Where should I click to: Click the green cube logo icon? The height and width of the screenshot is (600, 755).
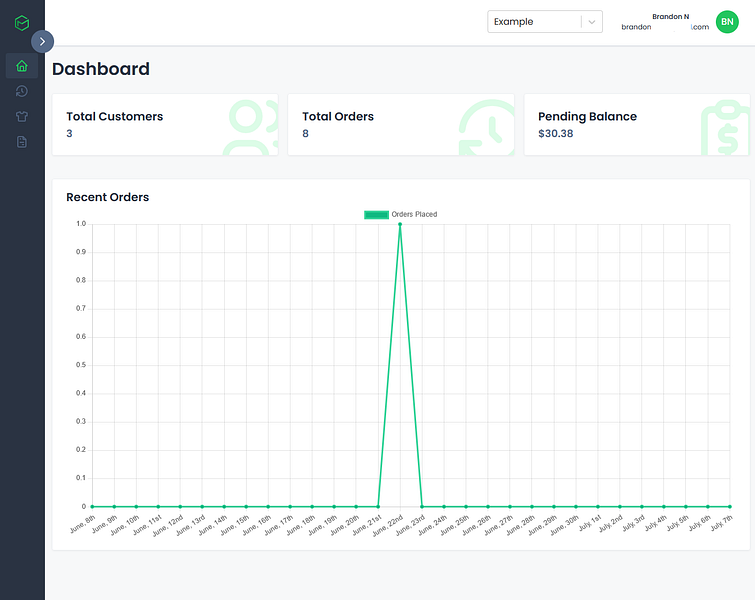click(x=22, y=22)
